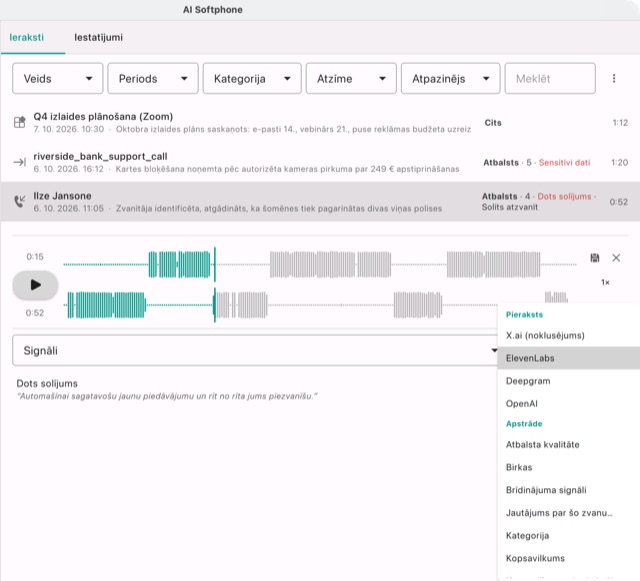640x581 pixels.
Task: Open the riverside_bank_support_call recording
Action: 320,162
